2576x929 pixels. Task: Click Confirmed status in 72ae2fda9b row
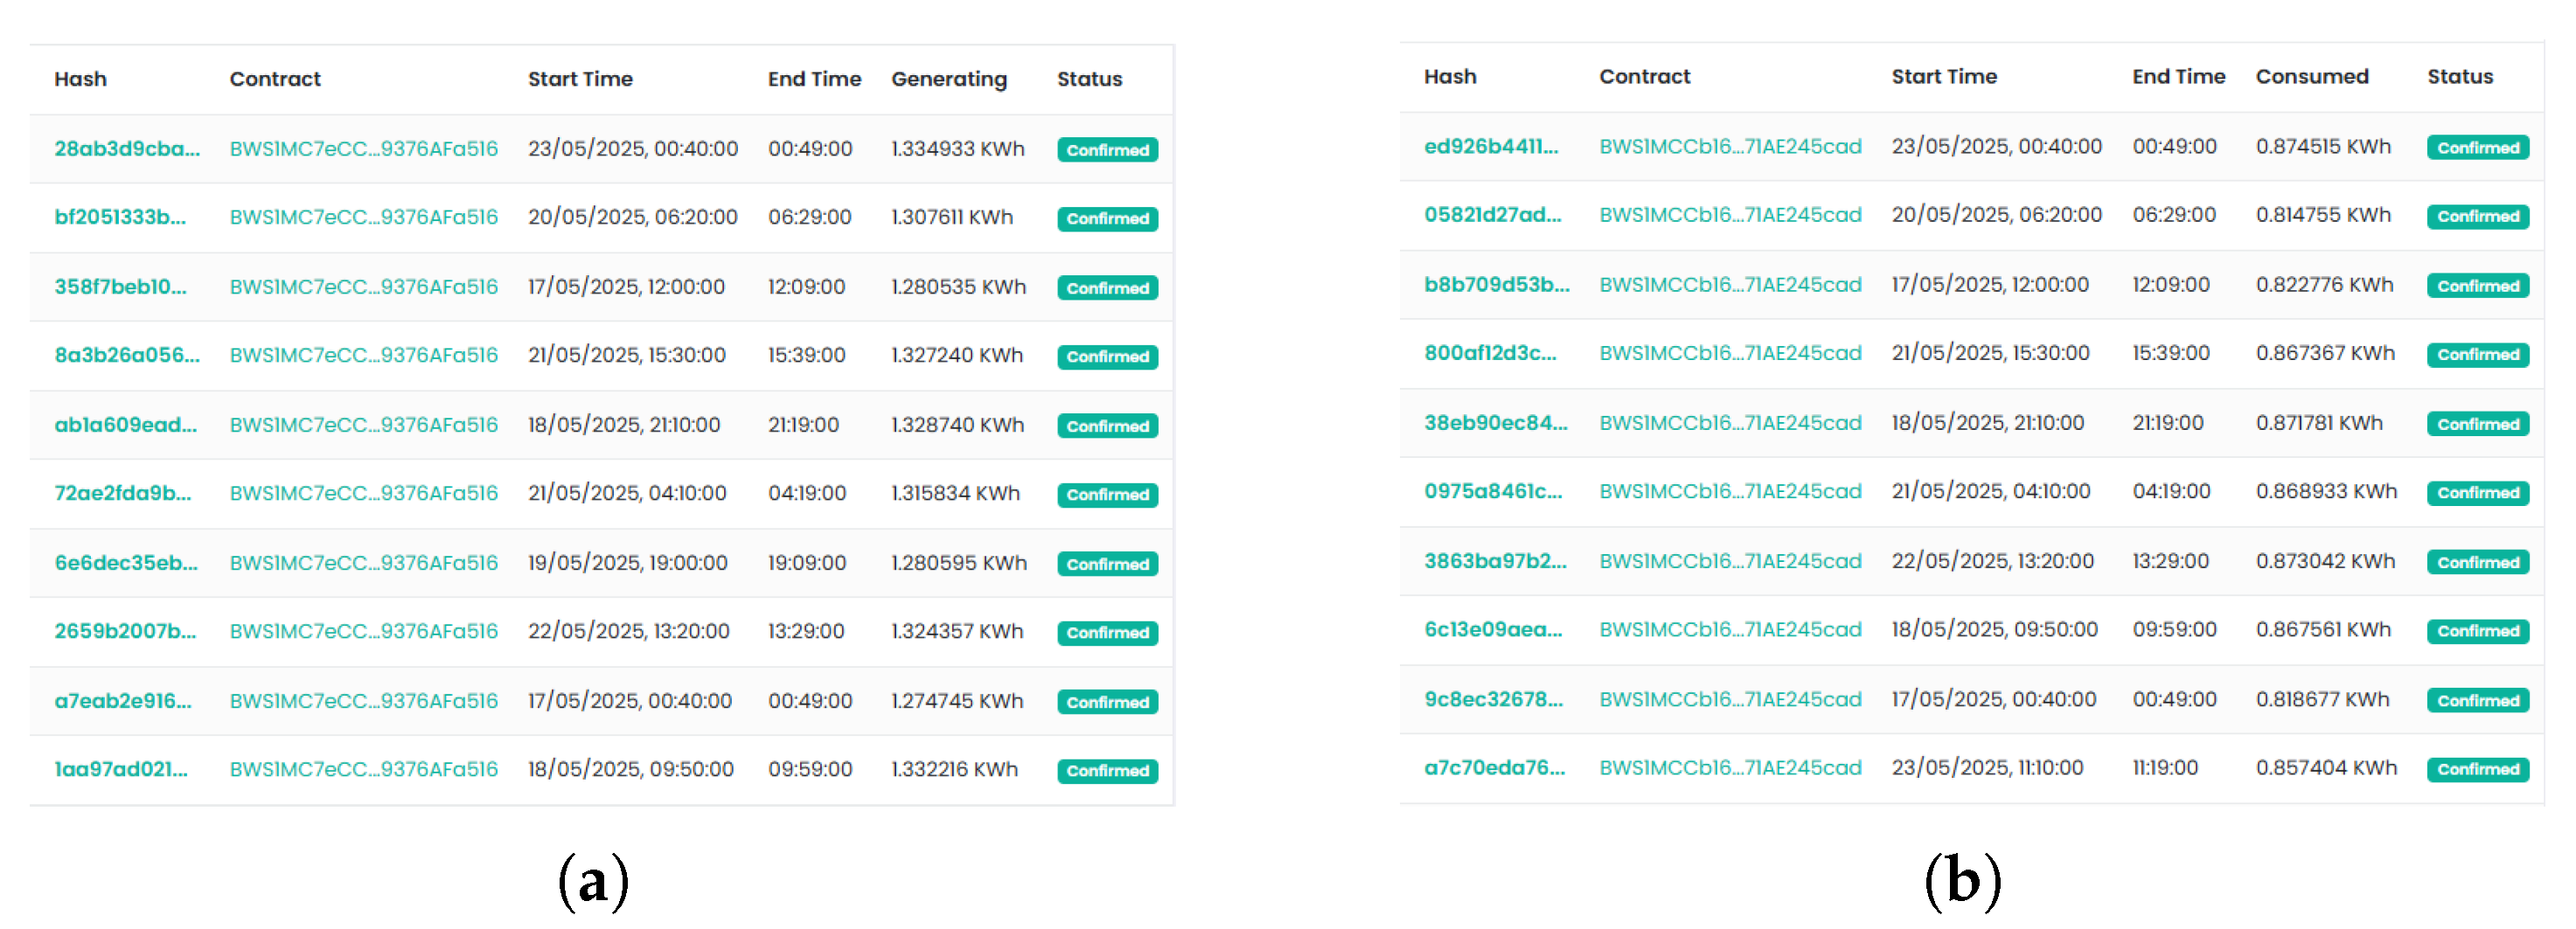(1107, 495)
